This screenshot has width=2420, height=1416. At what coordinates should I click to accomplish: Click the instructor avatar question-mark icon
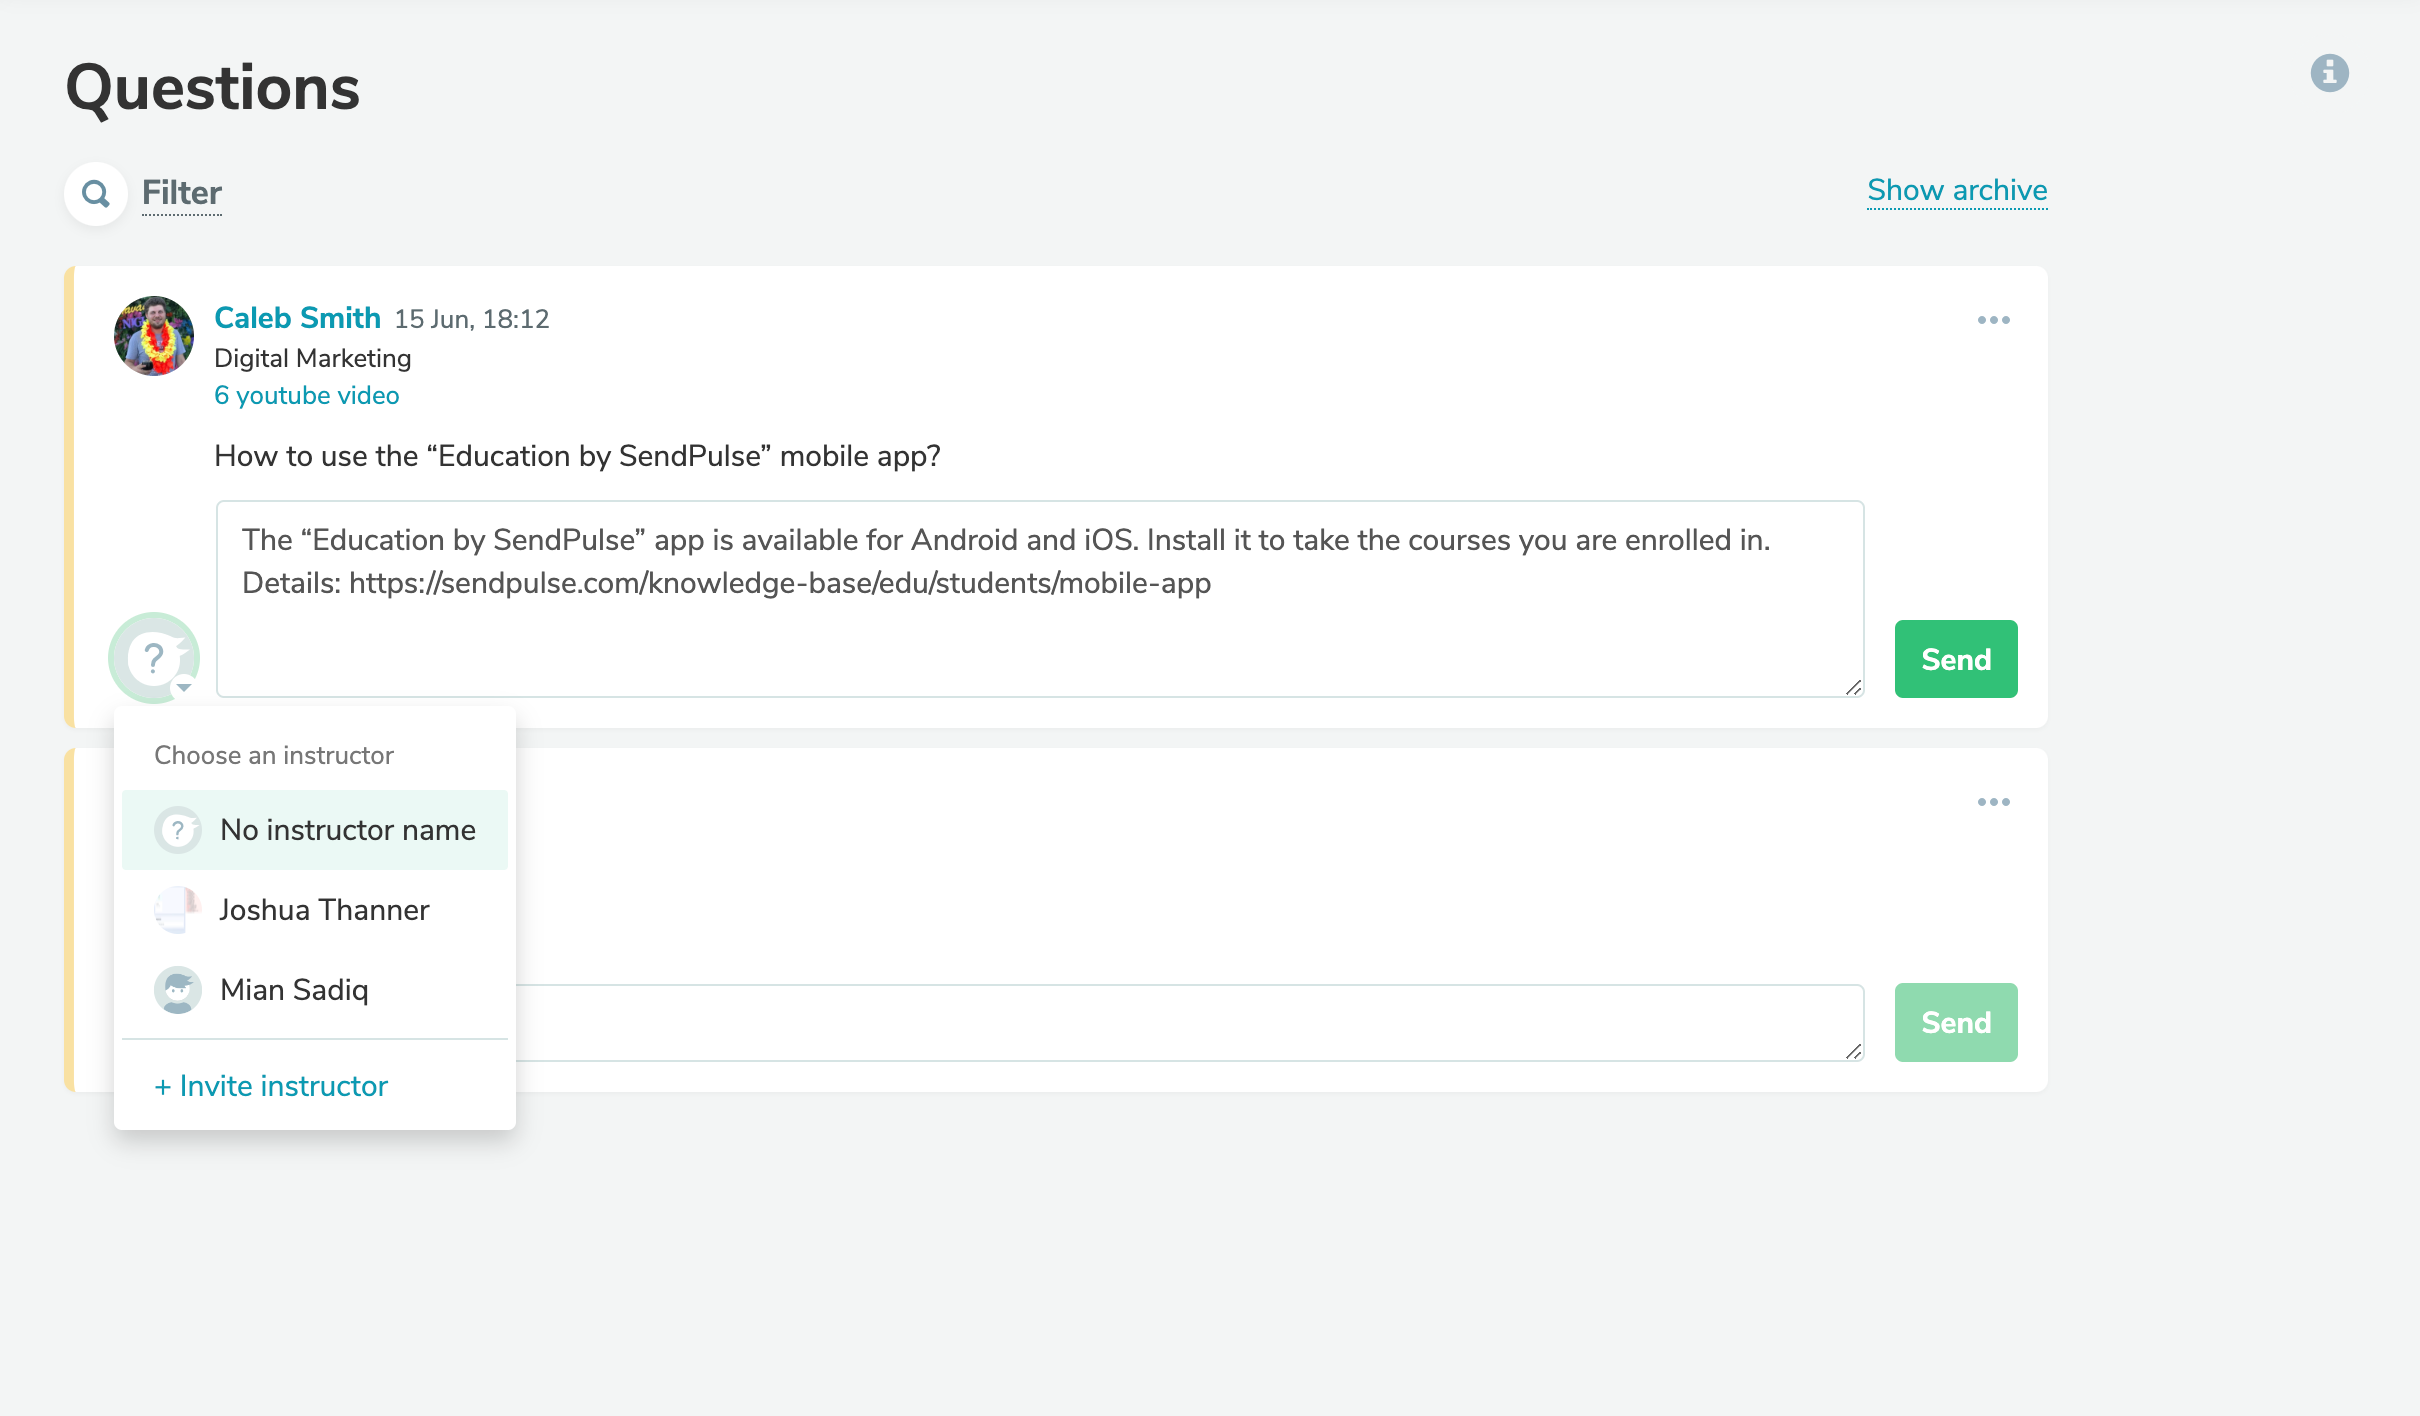tap(153, 658)
